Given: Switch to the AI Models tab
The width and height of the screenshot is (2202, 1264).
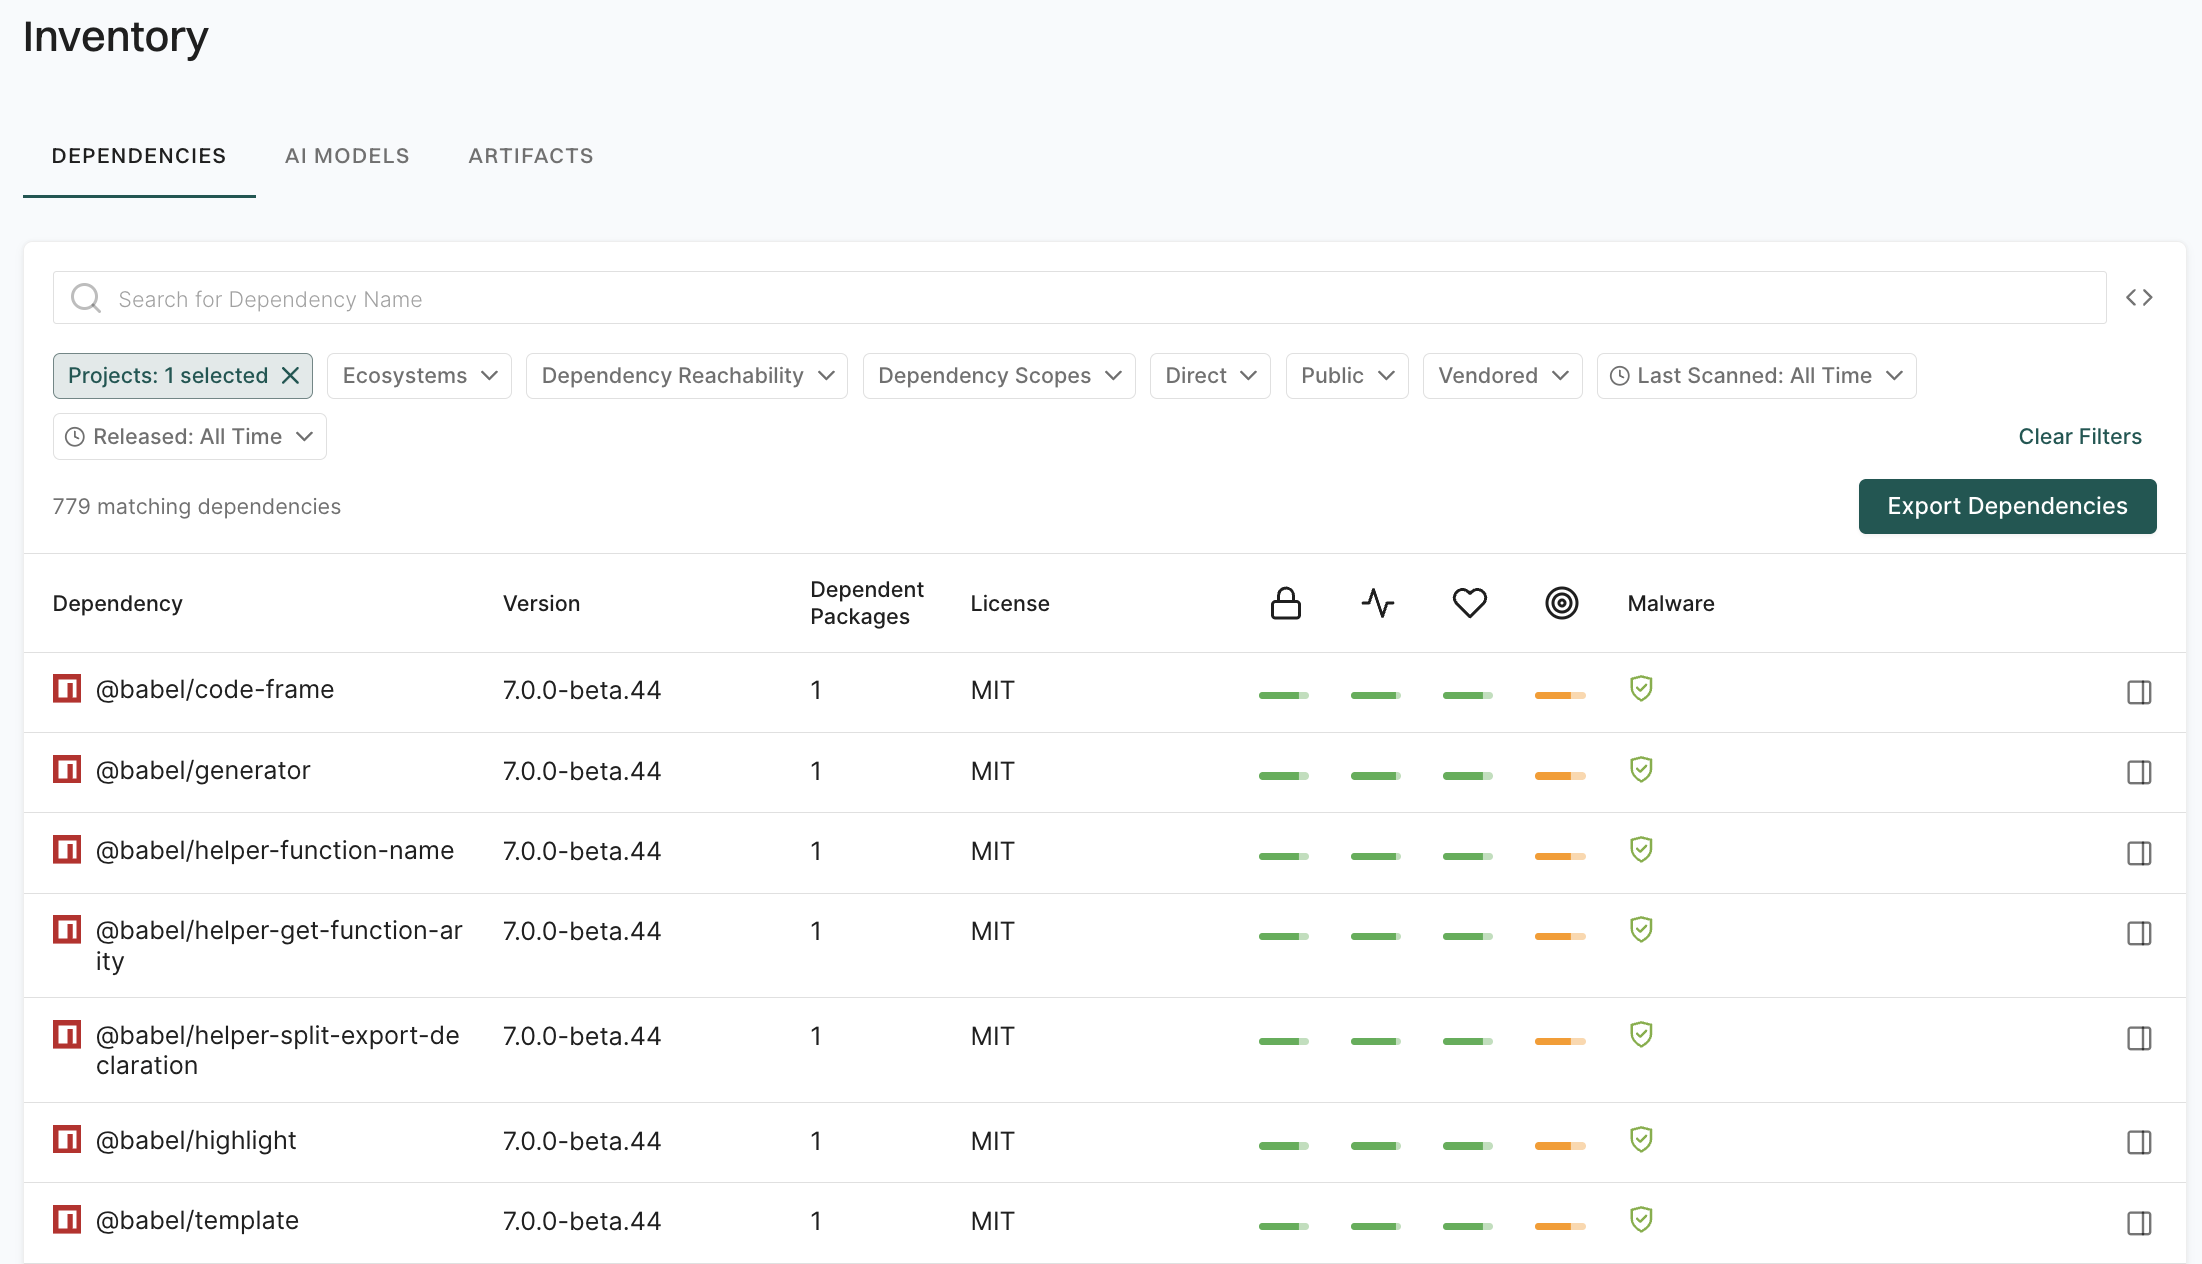Looking at the screenshot, I should (x=347, y=156).
